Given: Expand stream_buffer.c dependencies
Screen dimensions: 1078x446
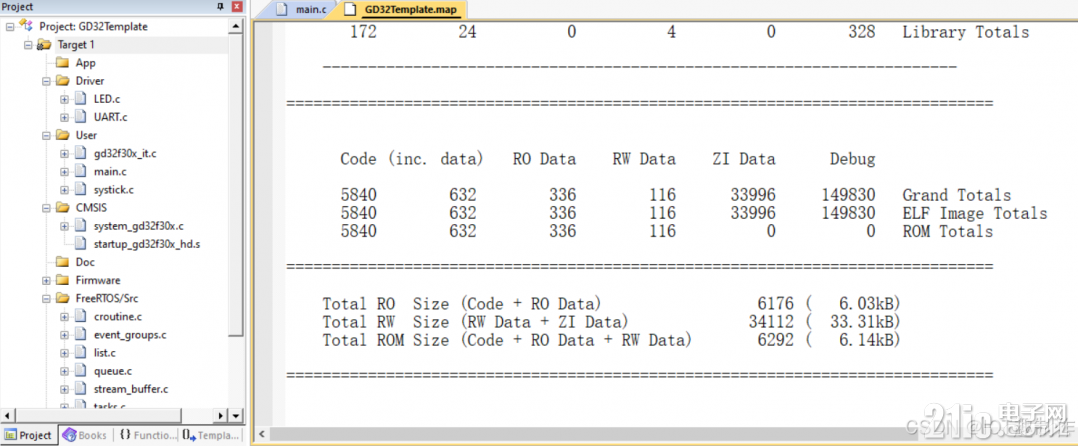Looking at the screenshot, I should pyautogui.click(x=65, y=389).
